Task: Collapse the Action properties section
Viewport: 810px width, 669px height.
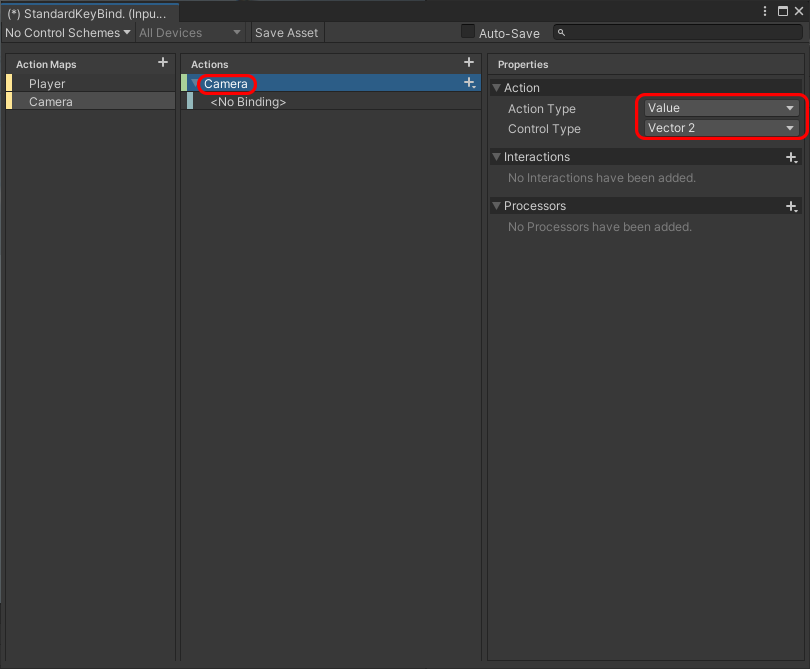Action: (x=496, y=88)
